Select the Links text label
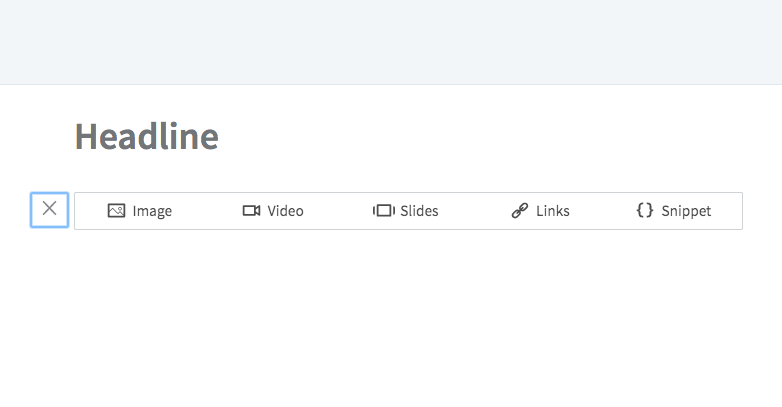Image resolution: width=782 pixels, height=407 pixels. (553, 211)
